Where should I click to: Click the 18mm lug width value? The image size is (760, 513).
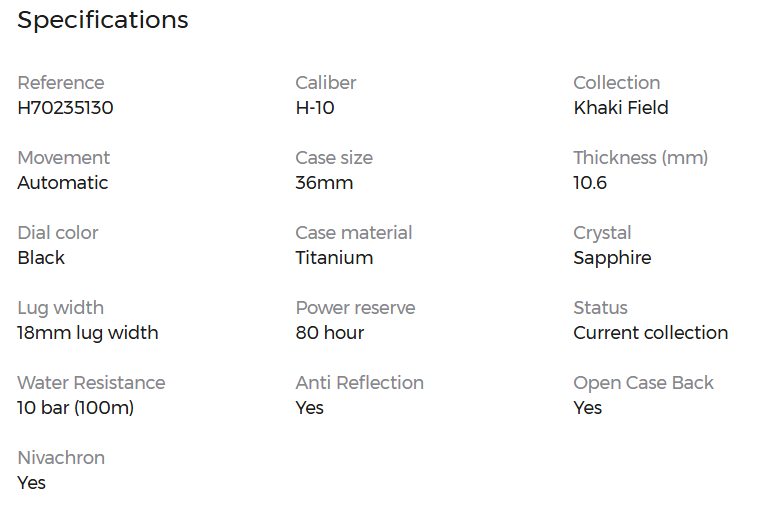88,334
